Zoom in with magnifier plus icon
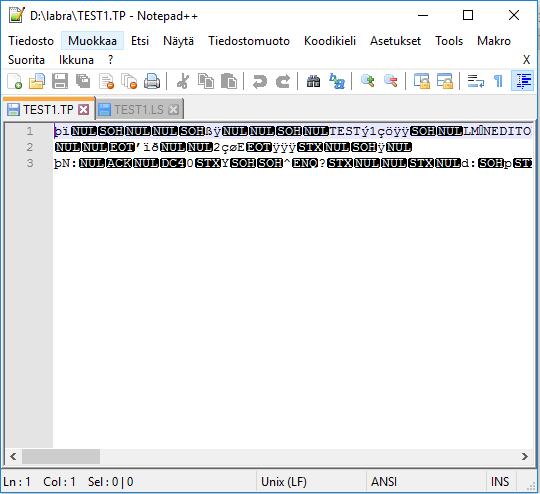 click(367, 81)
